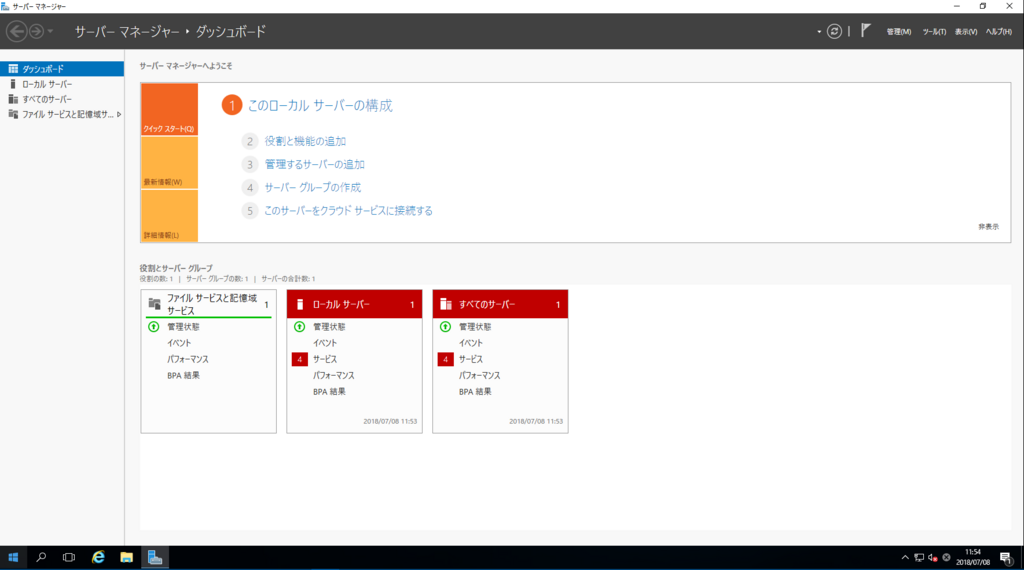
Task: Click the すべてのサーバー sidebar icon
Action: (x=13, y=99)
